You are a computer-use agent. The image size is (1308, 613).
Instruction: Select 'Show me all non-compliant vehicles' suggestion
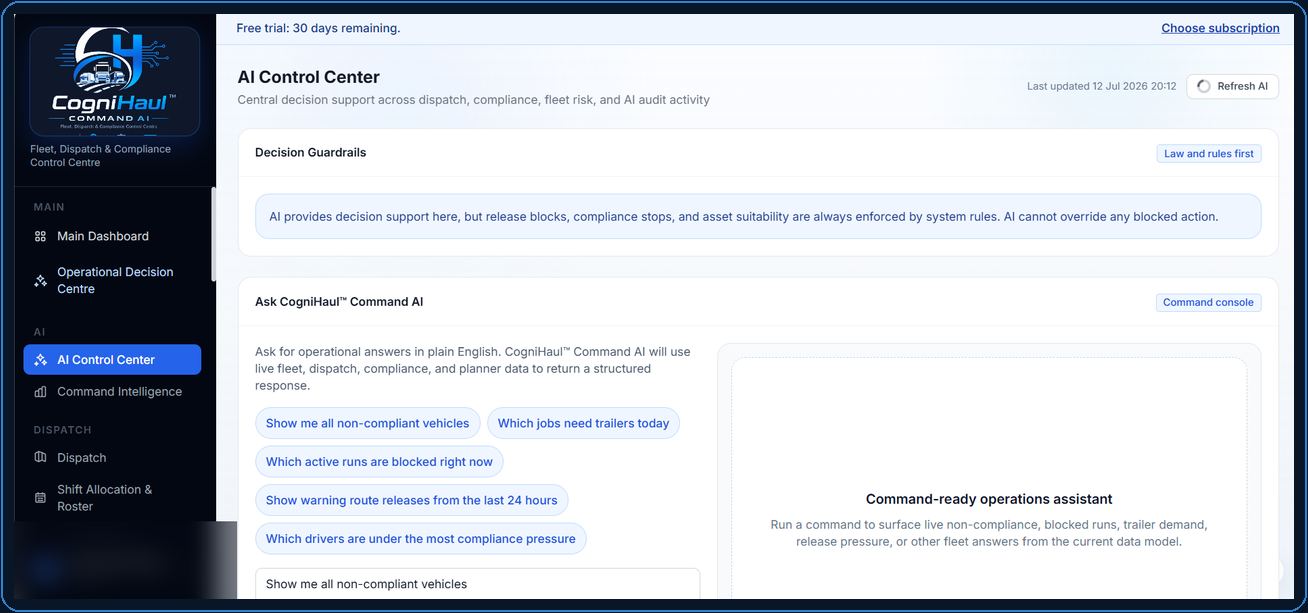click(x=367, y=423)
